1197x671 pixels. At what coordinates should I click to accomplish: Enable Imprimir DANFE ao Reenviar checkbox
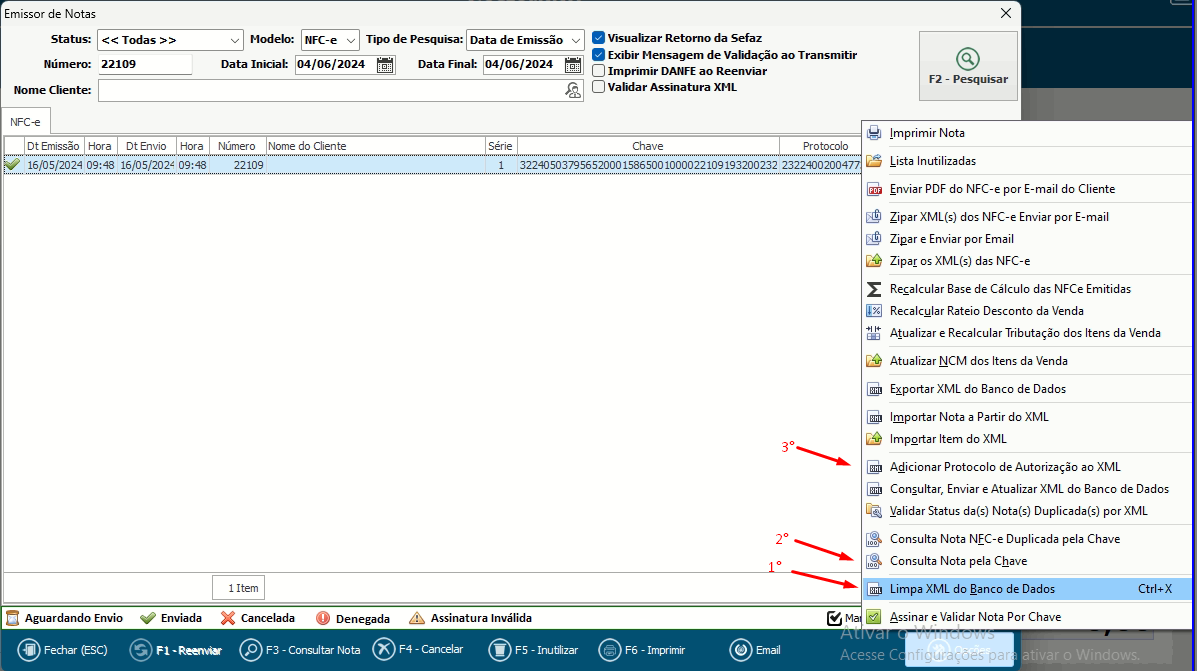click(x=599, y=71)
